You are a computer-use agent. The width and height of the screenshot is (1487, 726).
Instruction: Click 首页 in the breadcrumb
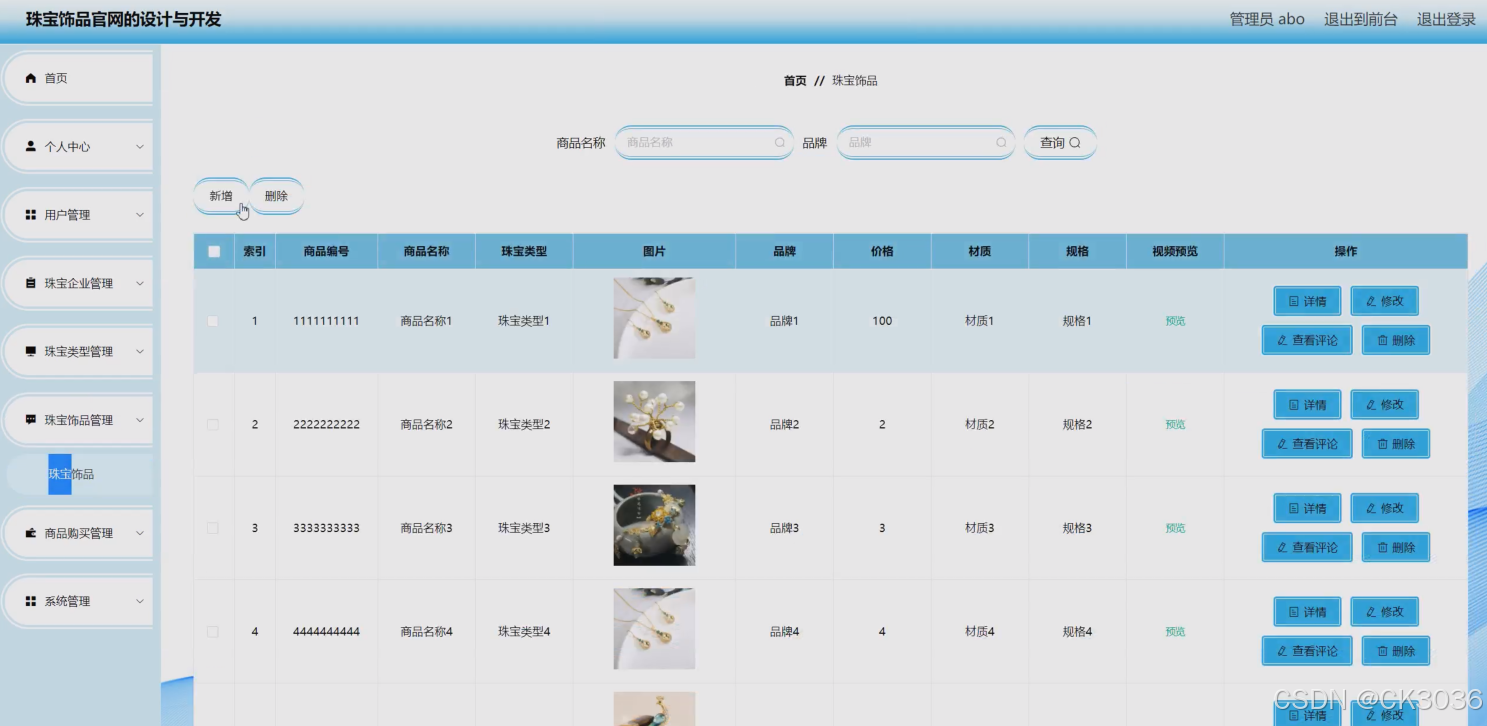pos(795,81)
